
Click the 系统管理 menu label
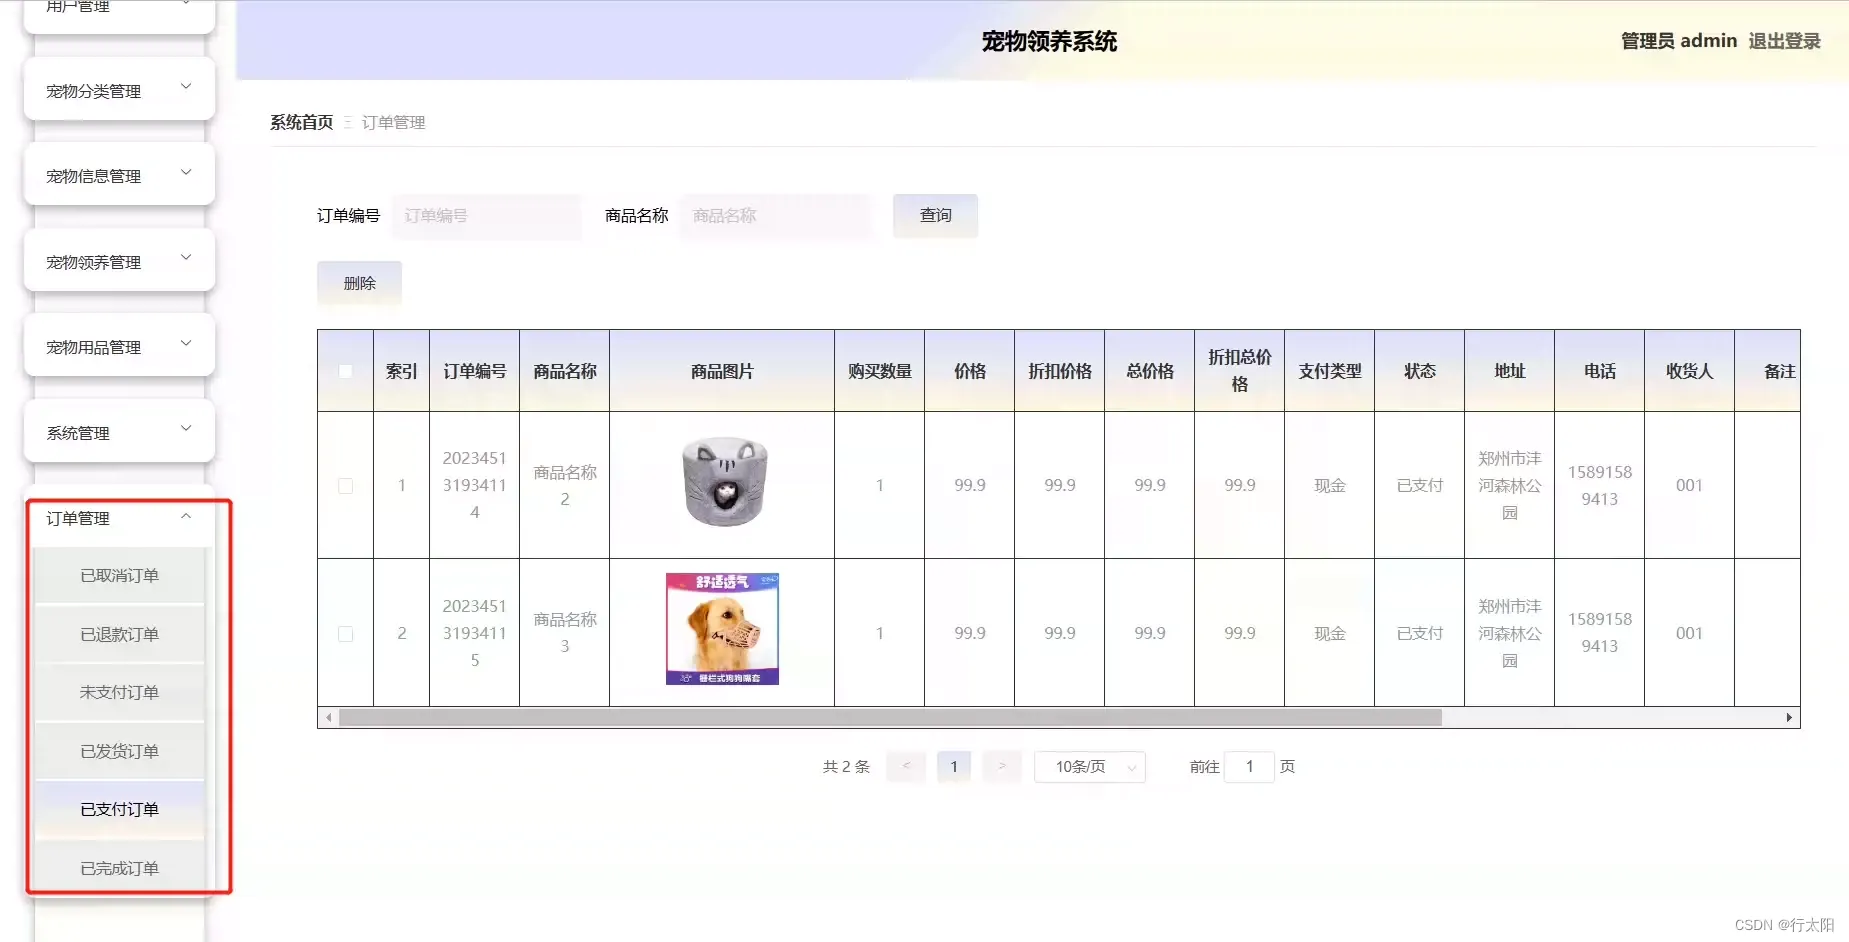78,433
